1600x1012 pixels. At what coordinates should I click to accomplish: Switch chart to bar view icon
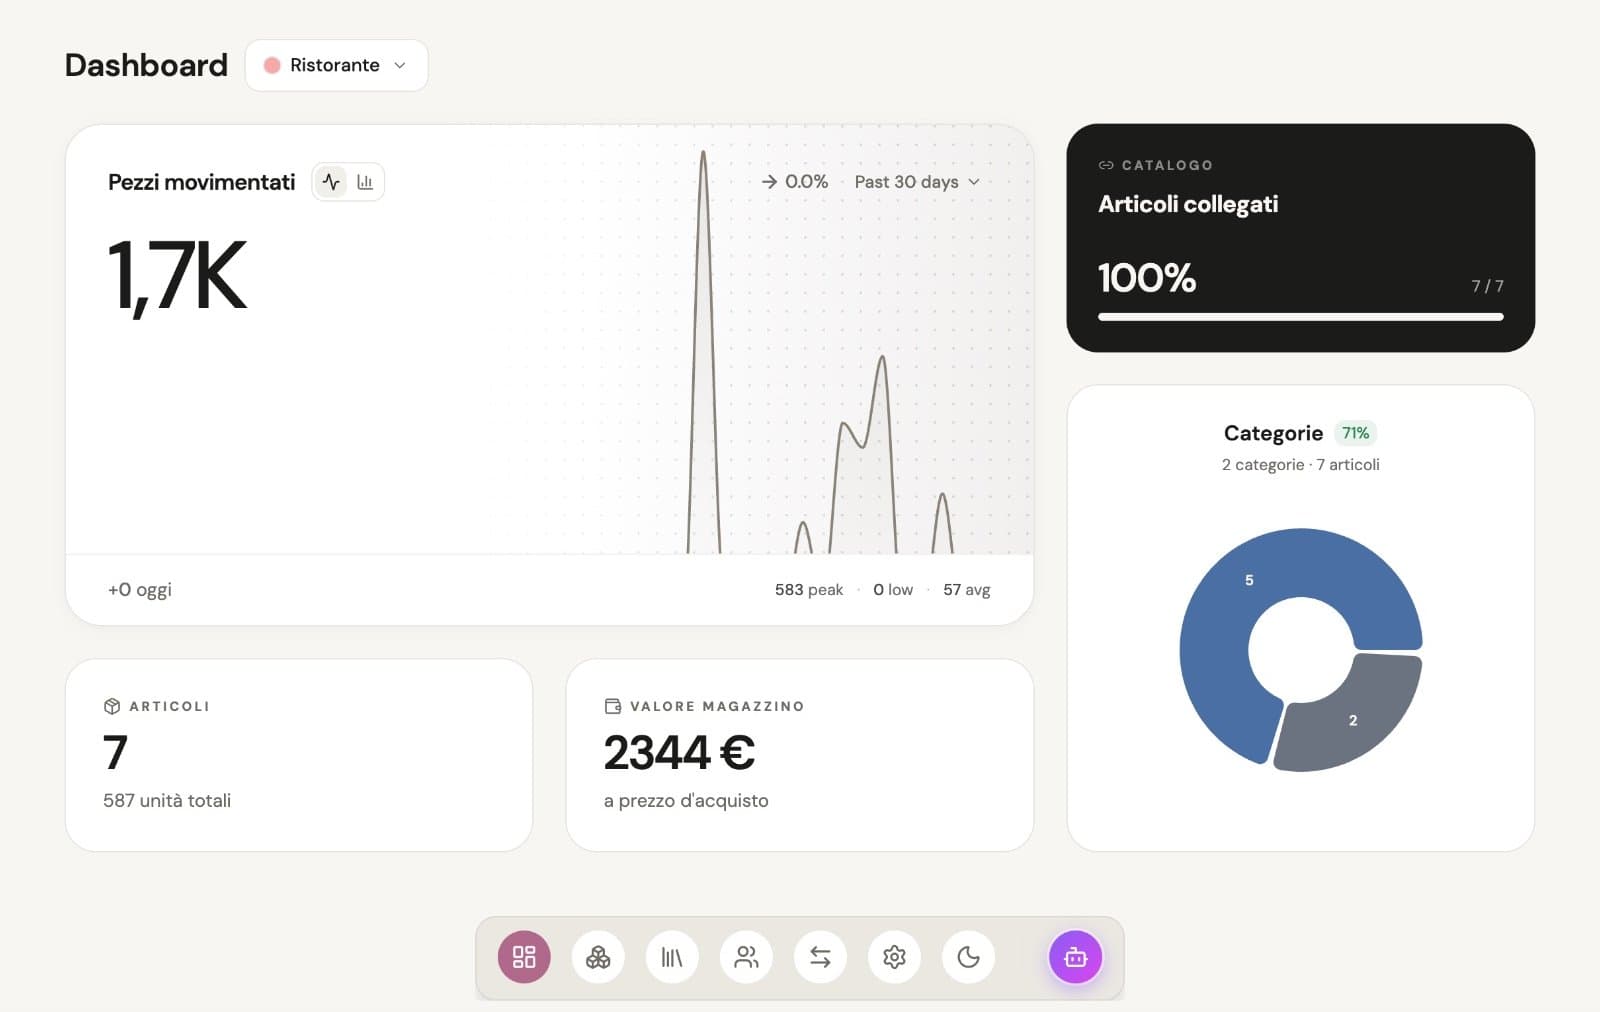pos(365,182)
